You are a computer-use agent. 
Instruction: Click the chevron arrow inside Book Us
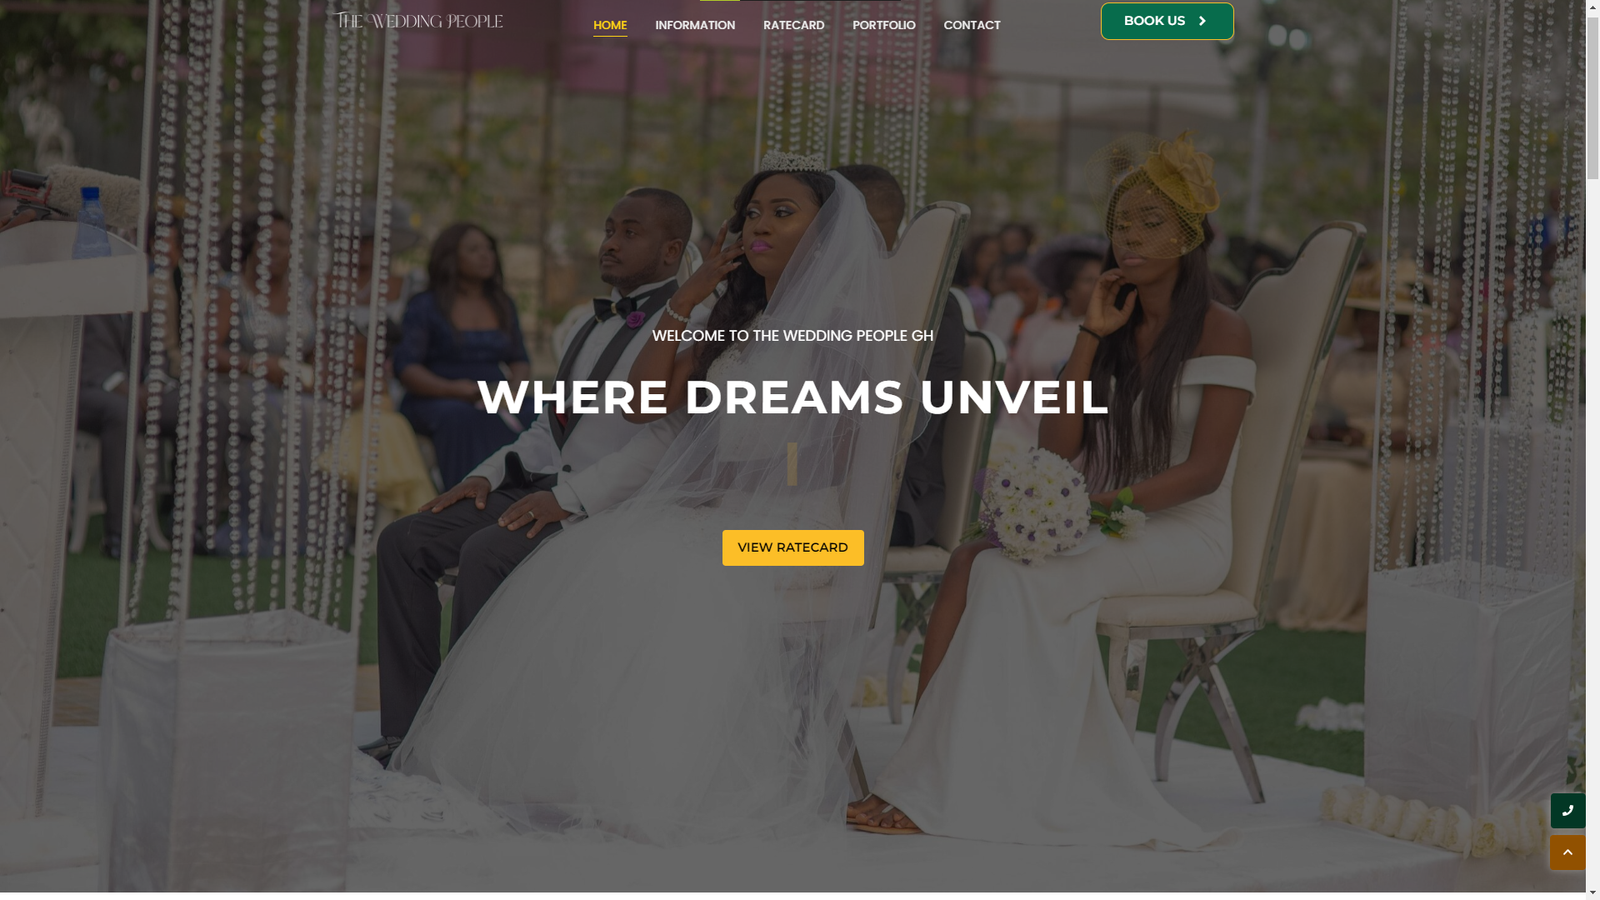[x=1202, y=21]
